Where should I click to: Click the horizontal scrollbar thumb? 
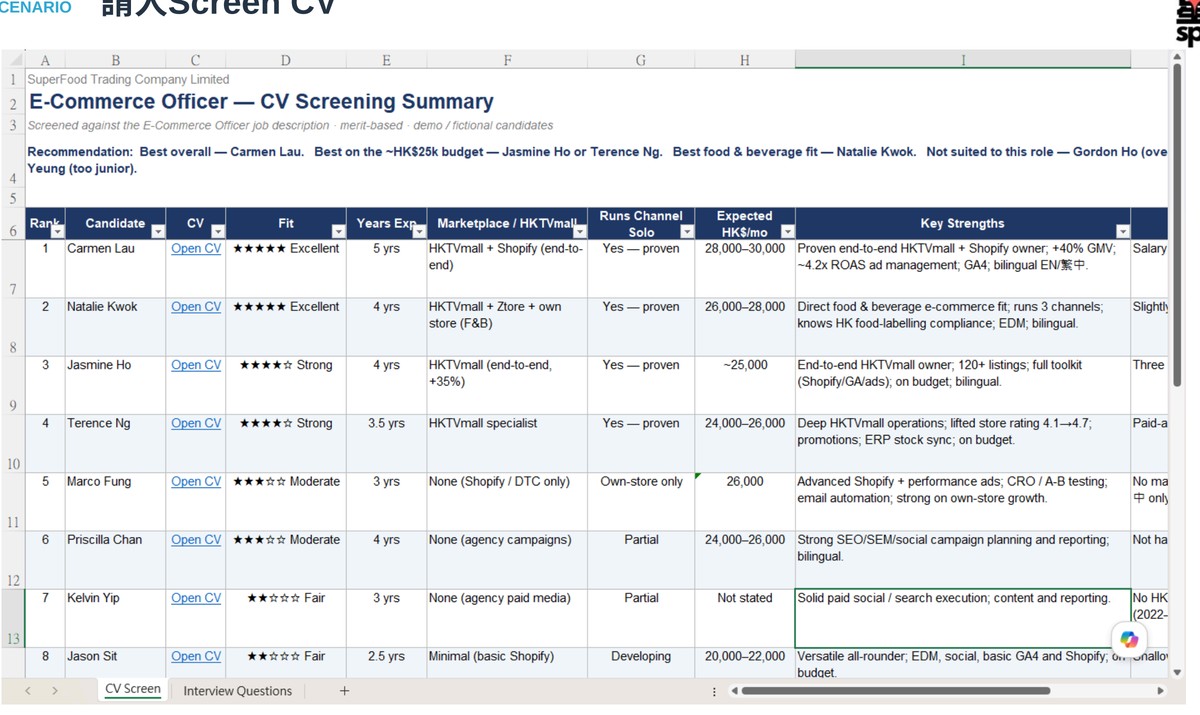895,691
